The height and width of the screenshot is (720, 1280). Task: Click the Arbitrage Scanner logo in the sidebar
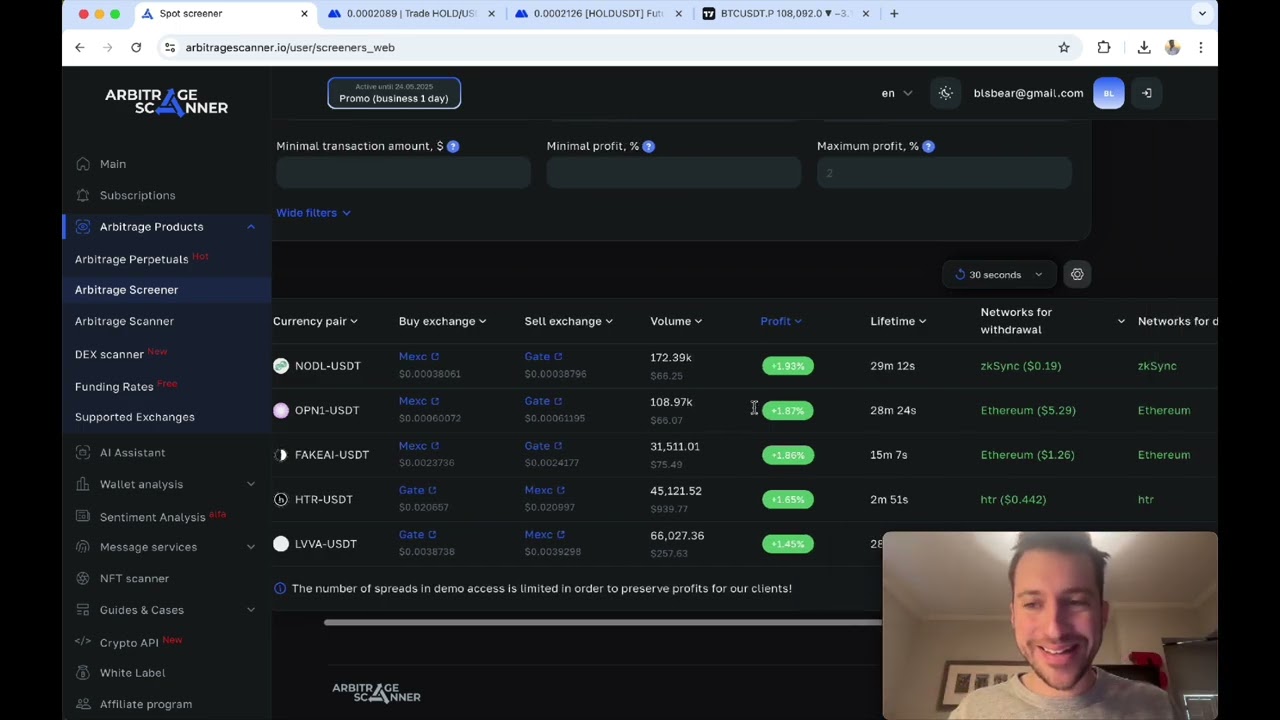[x=166, y=101]
